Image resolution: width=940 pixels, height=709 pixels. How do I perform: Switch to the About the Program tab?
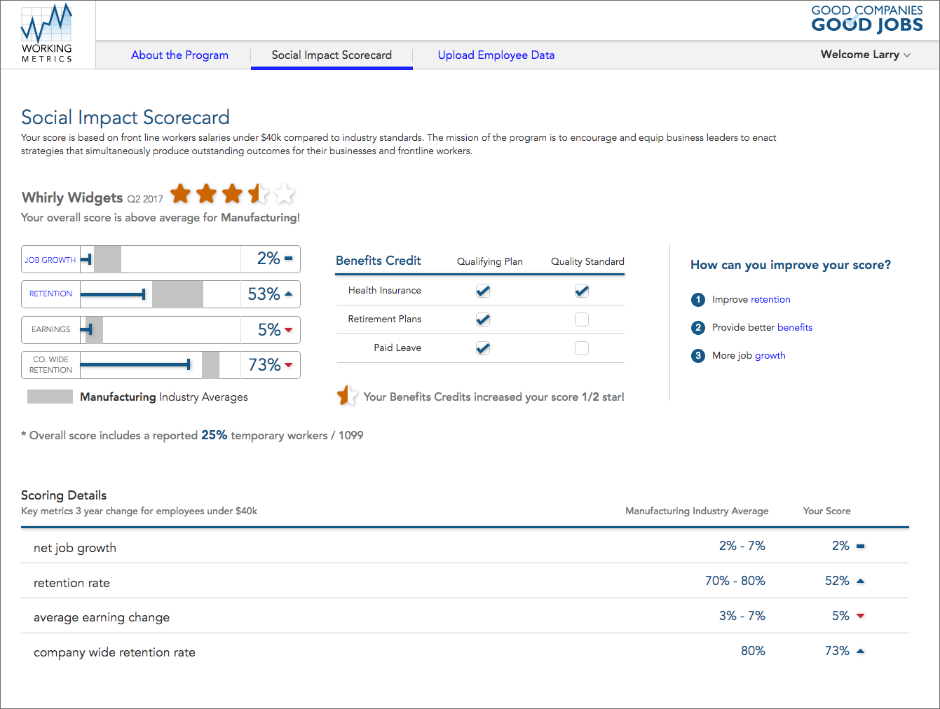pyautogui.click(x=180, y=55)
